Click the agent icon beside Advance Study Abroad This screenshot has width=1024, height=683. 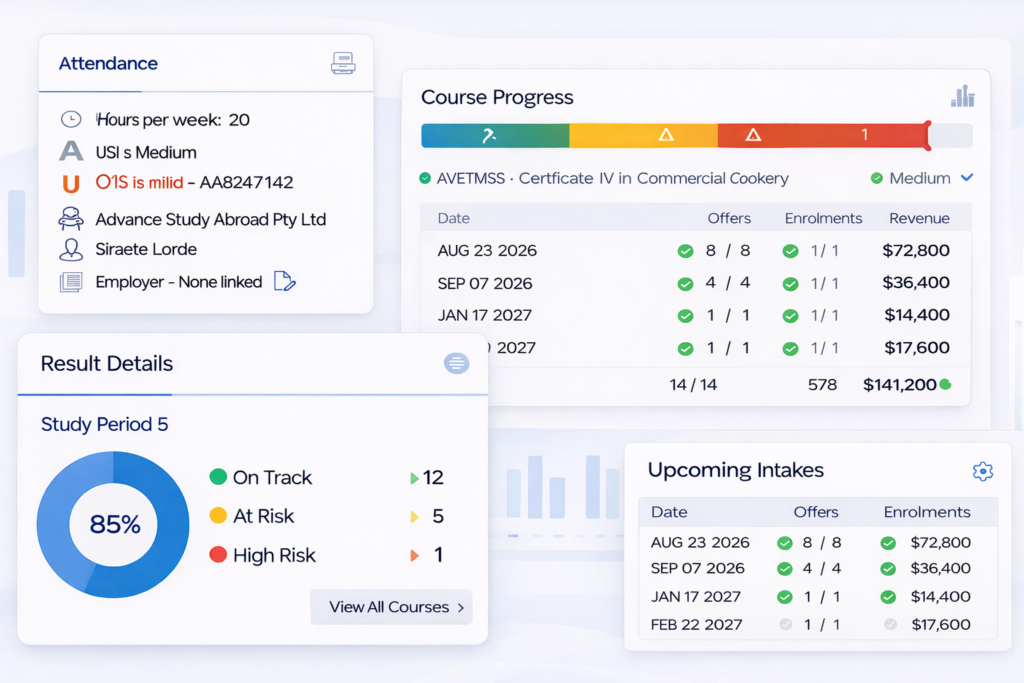pyautogui.click(x=71, y=219)
